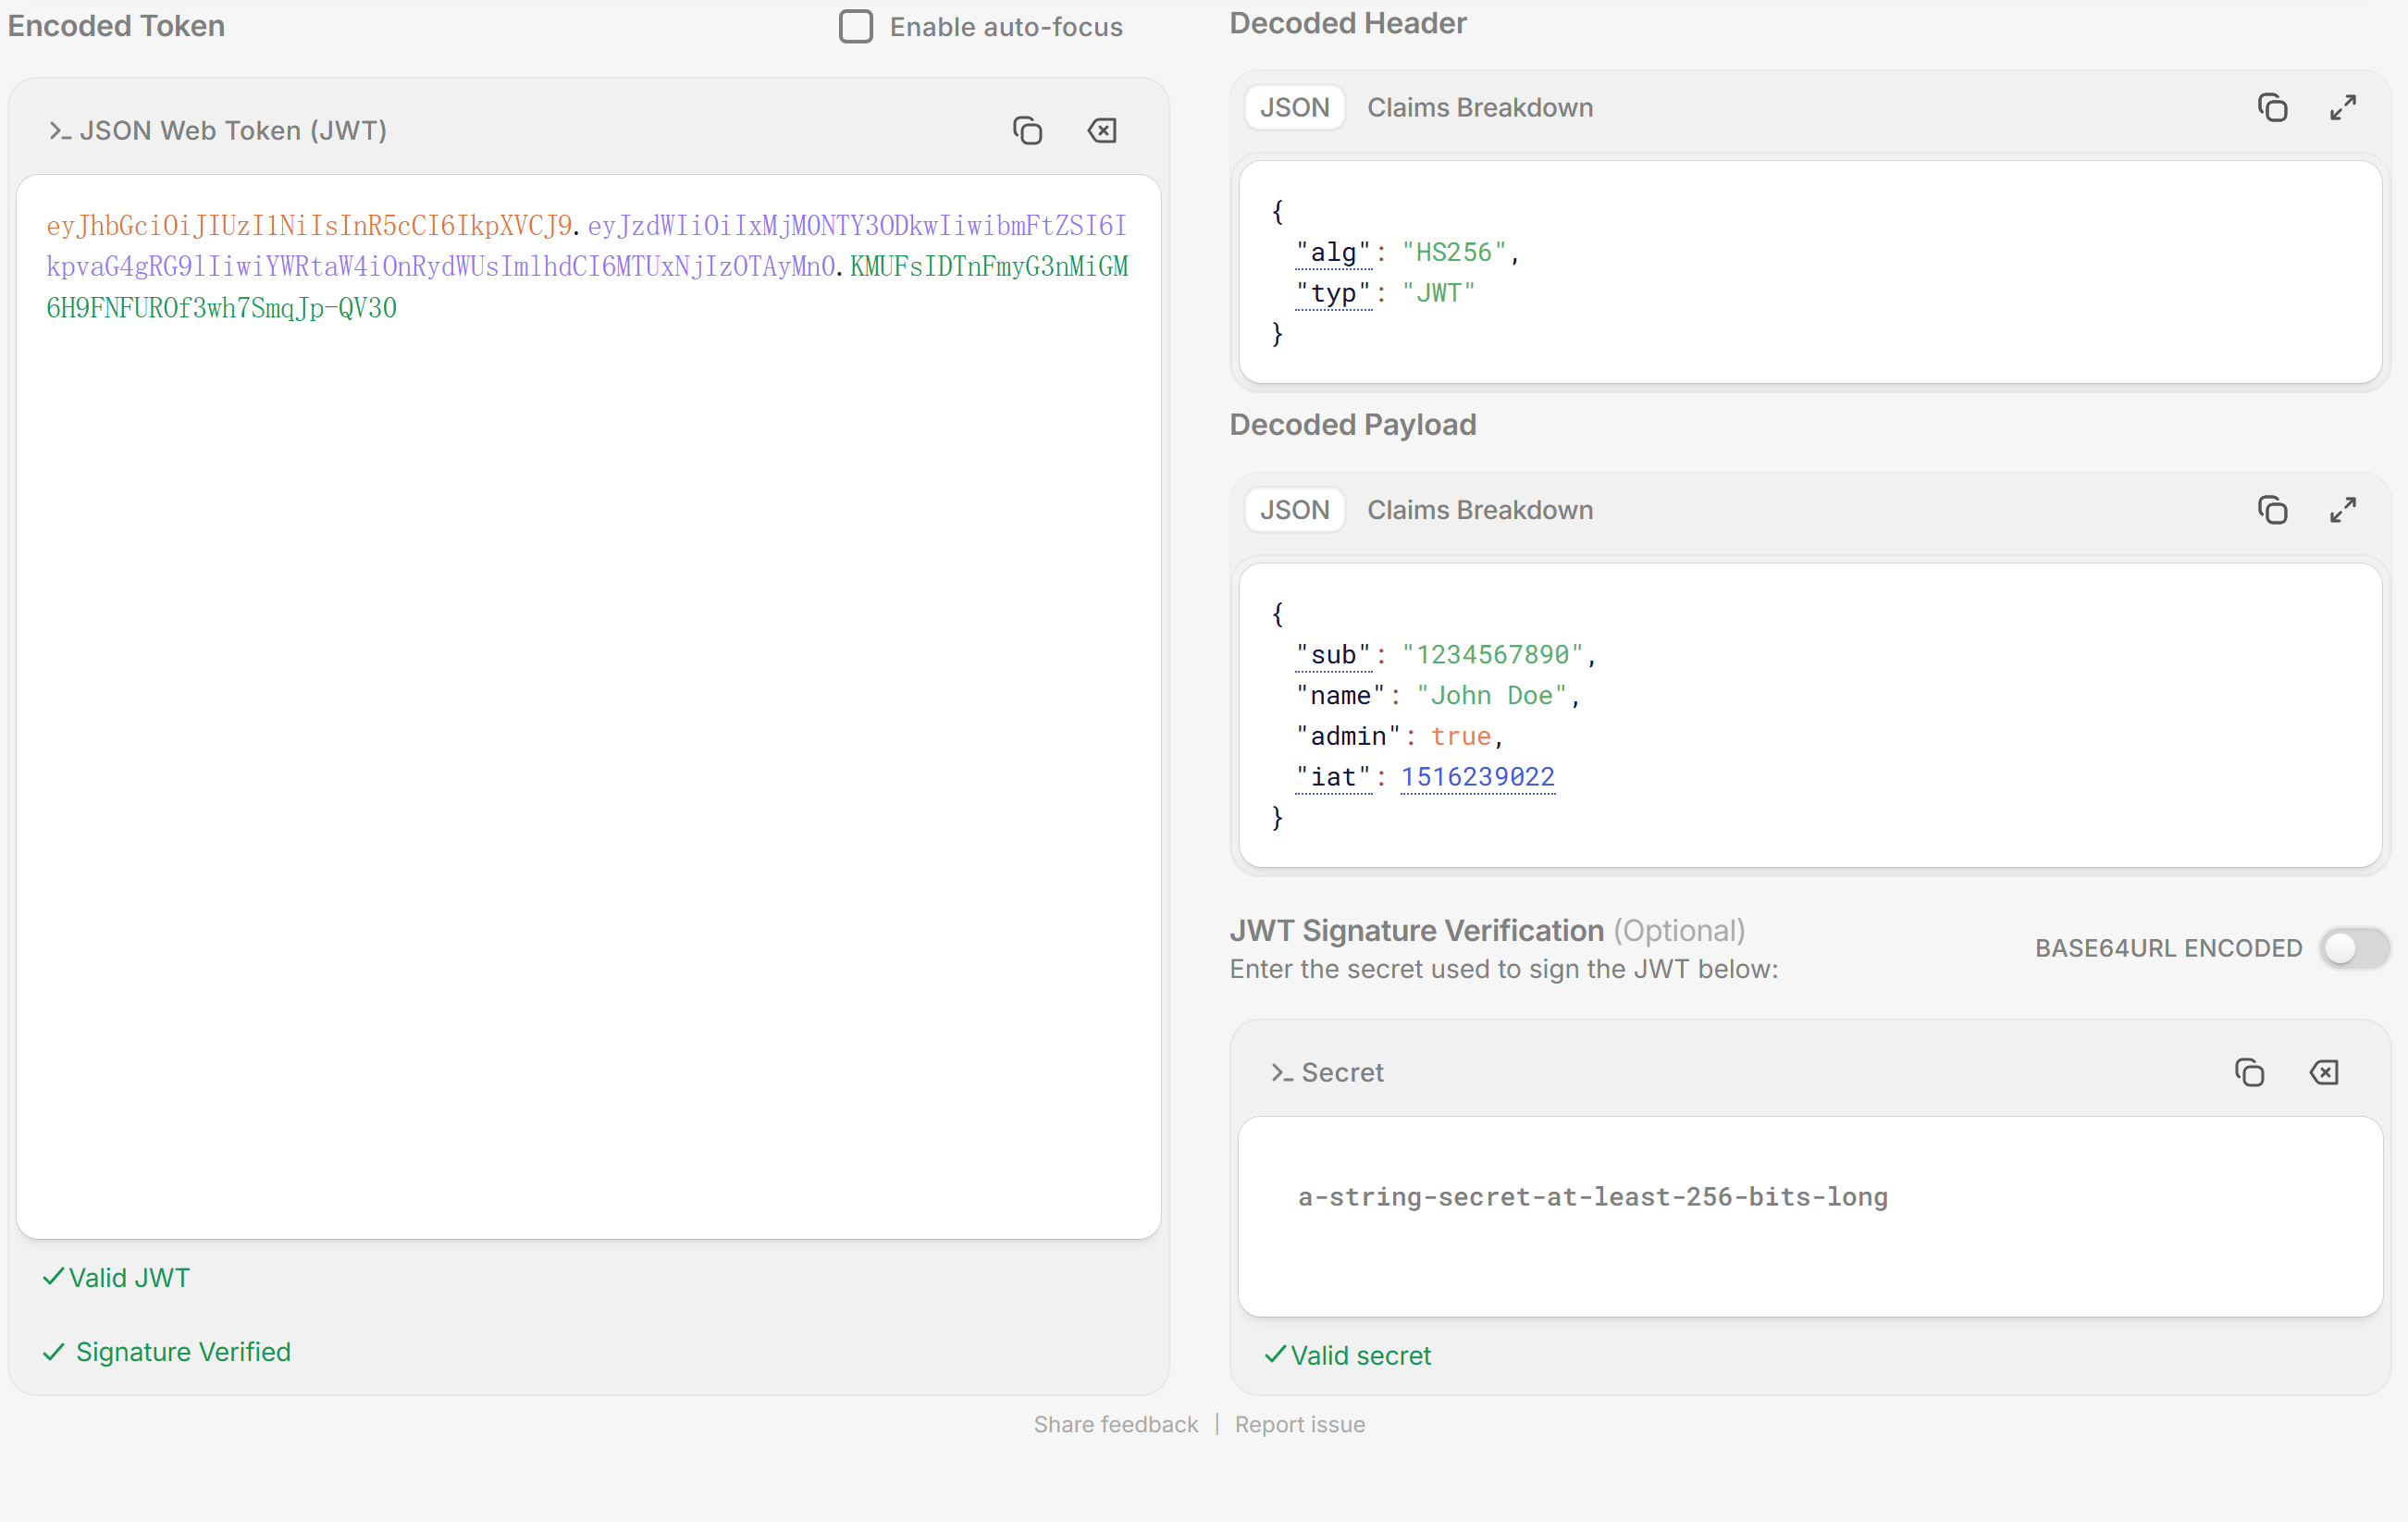Viewport: 2408px width, 1522px height.
Task: Click the "iat" claim key in payload
Action: tap(1333, 777)
